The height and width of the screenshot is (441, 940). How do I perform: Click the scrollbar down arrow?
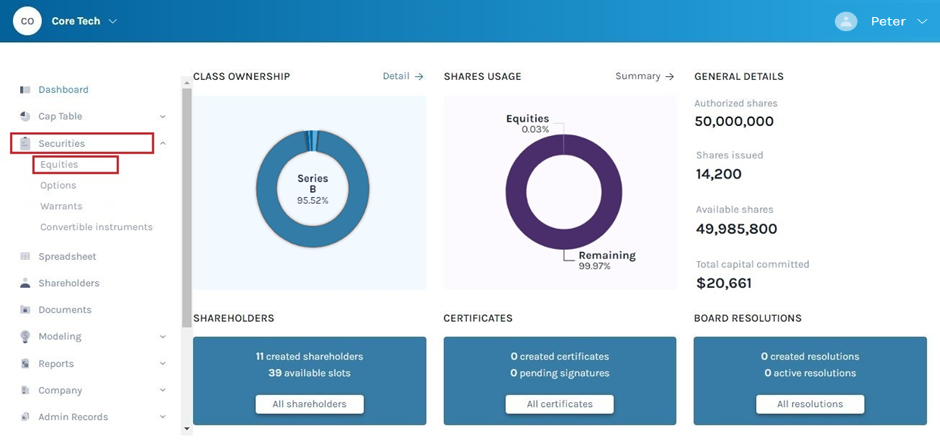pyautogui.click(x=186, y=429)
